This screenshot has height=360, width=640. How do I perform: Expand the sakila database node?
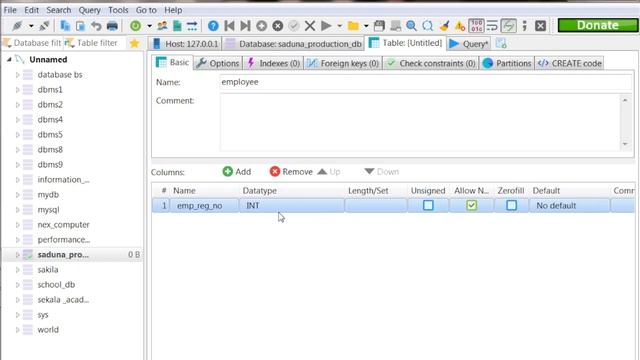[x=17, y=270]
